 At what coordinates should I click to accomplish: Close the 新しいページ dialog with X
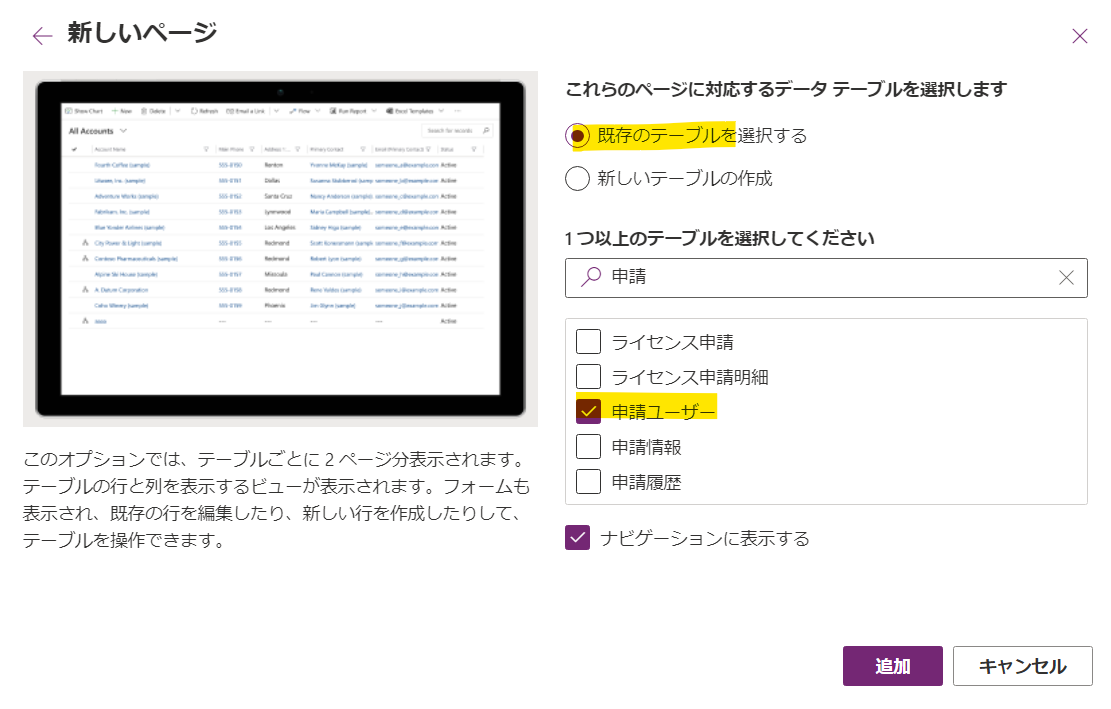tap(1079, 35)
